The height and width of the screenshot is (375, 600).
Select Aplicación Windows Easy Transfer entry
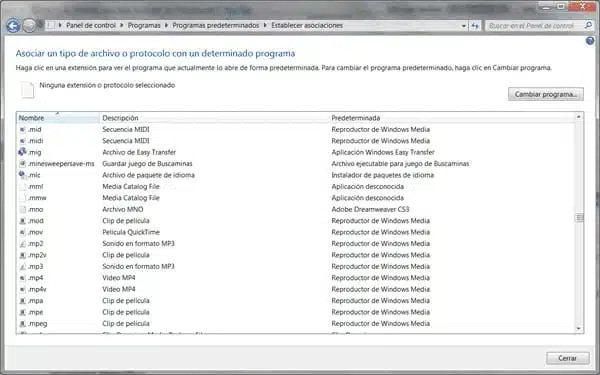383,152
